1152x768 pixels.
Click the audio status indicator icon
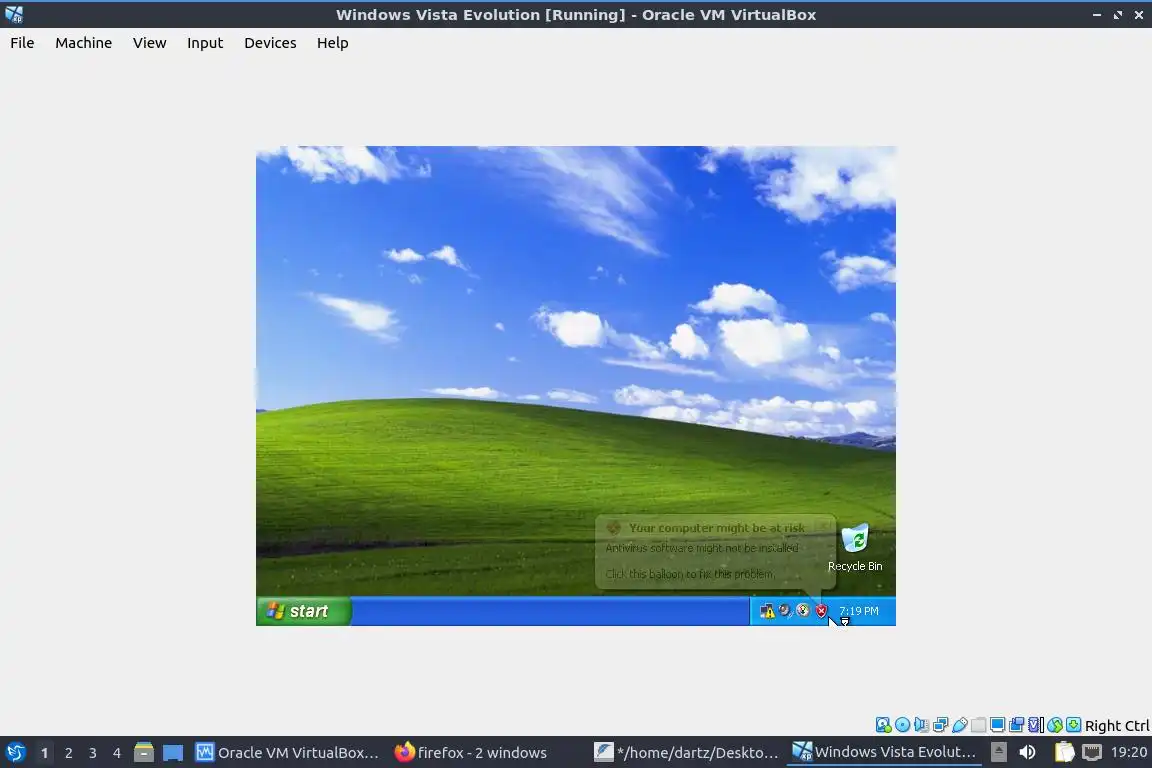[921, 725]
